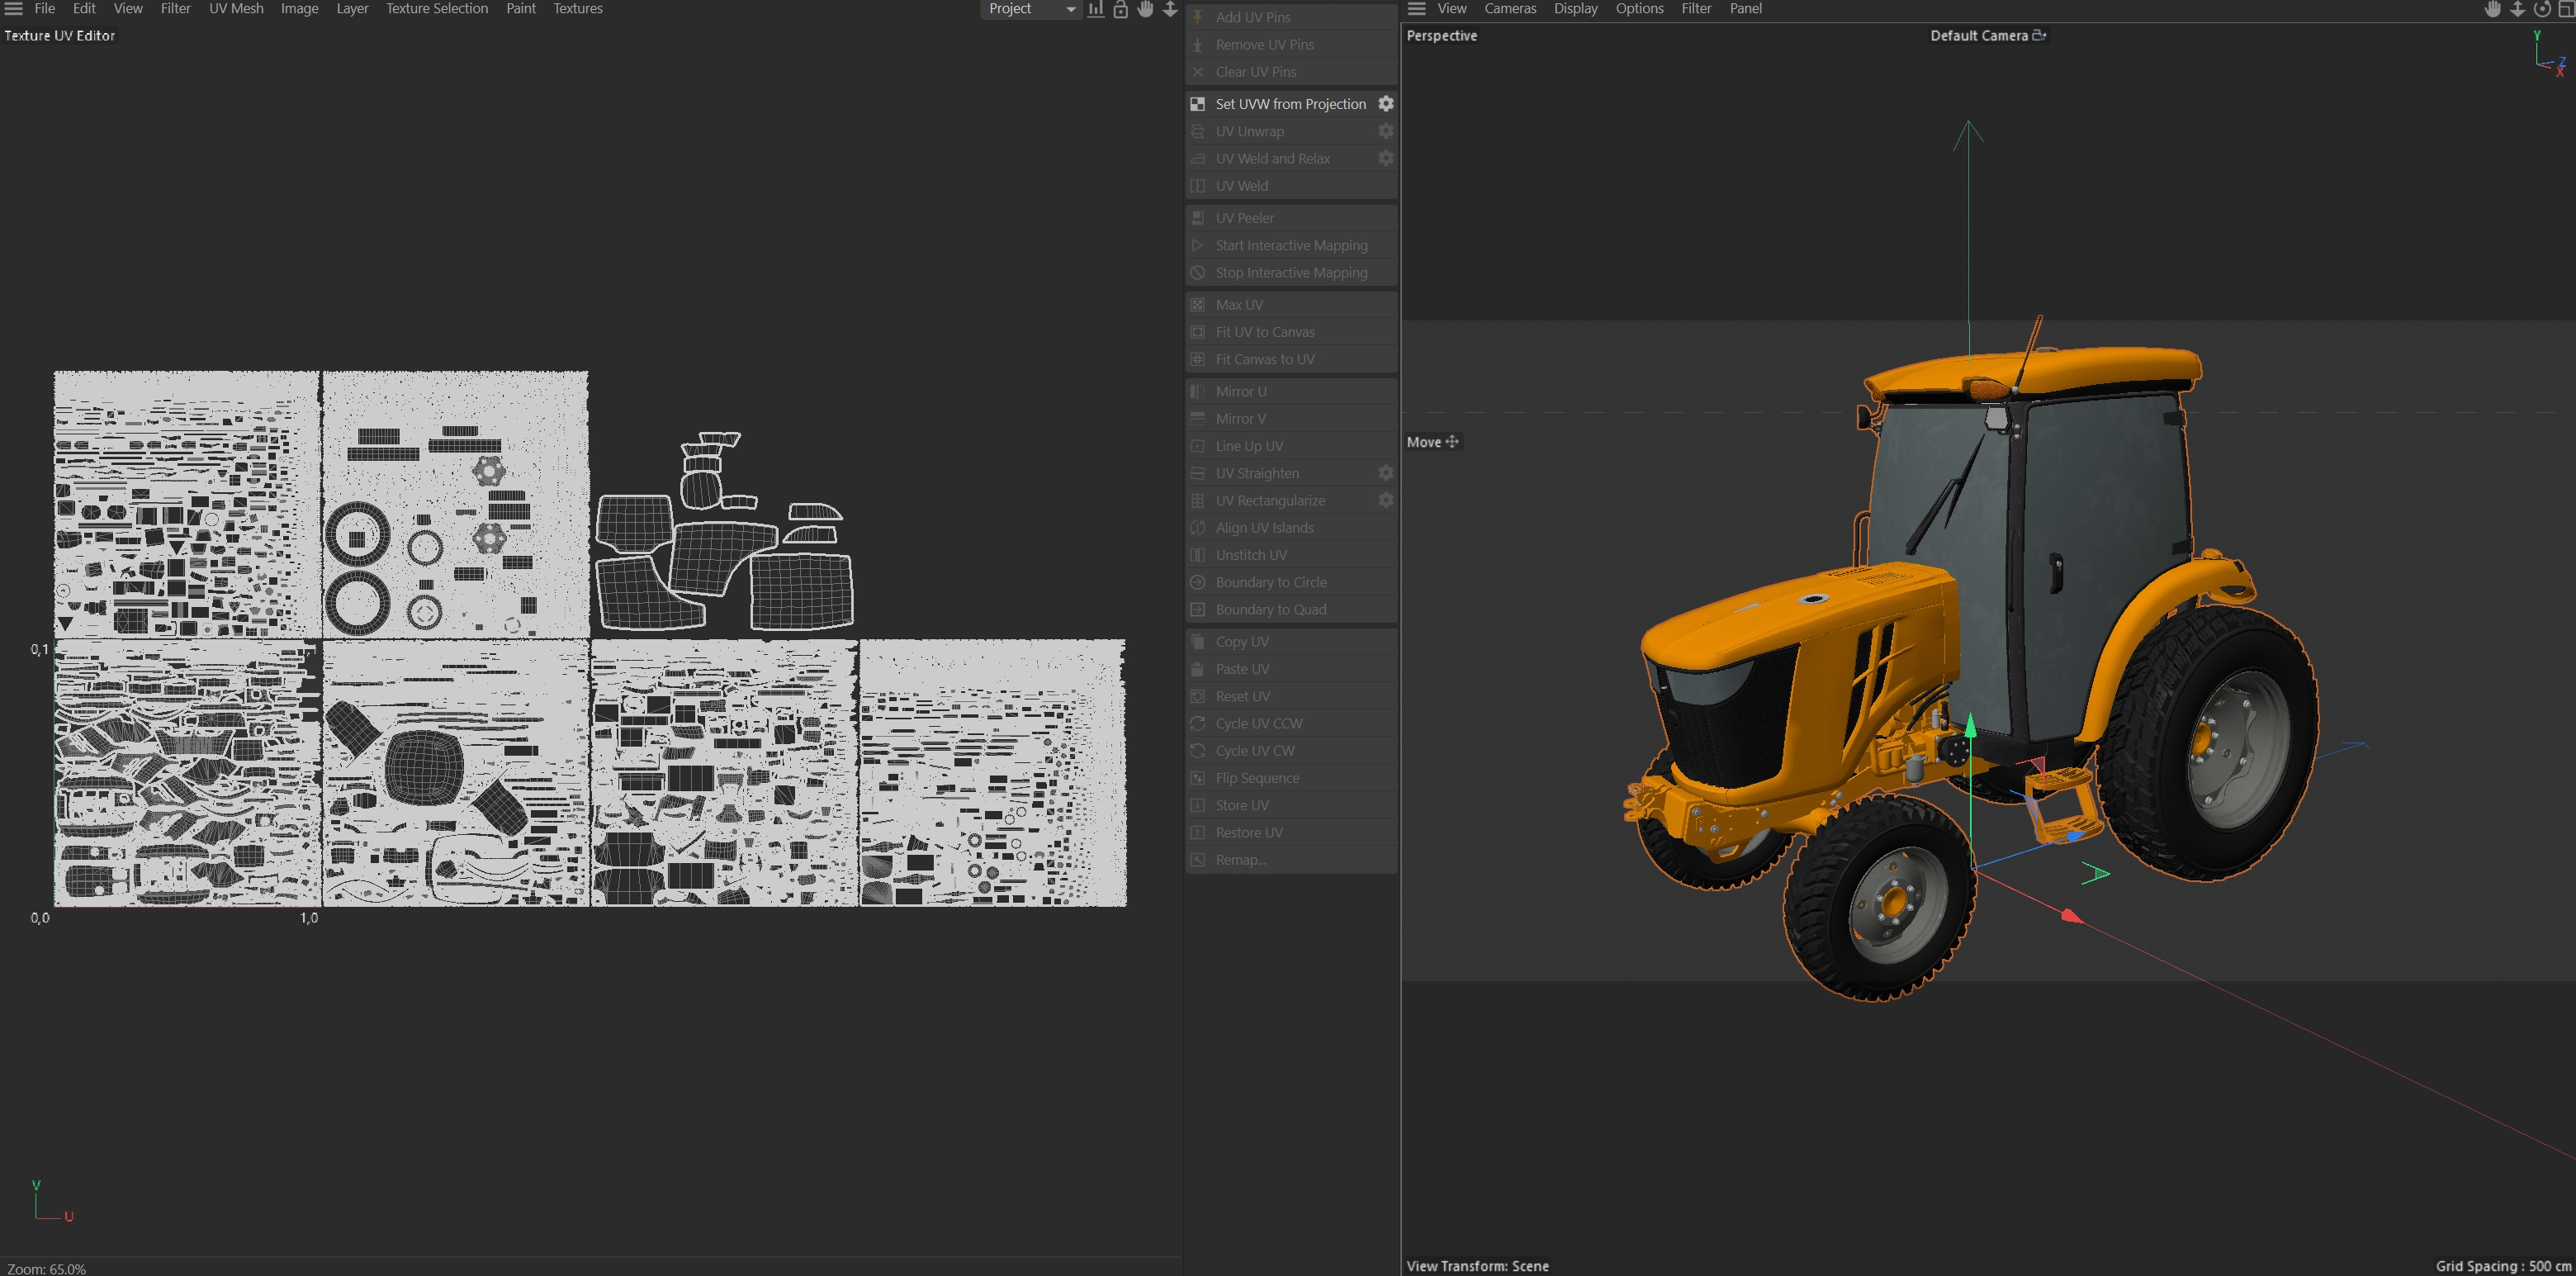2576x1276 pixels.
Task: Click the Default Camera link icon
Action: [2040, 35]
